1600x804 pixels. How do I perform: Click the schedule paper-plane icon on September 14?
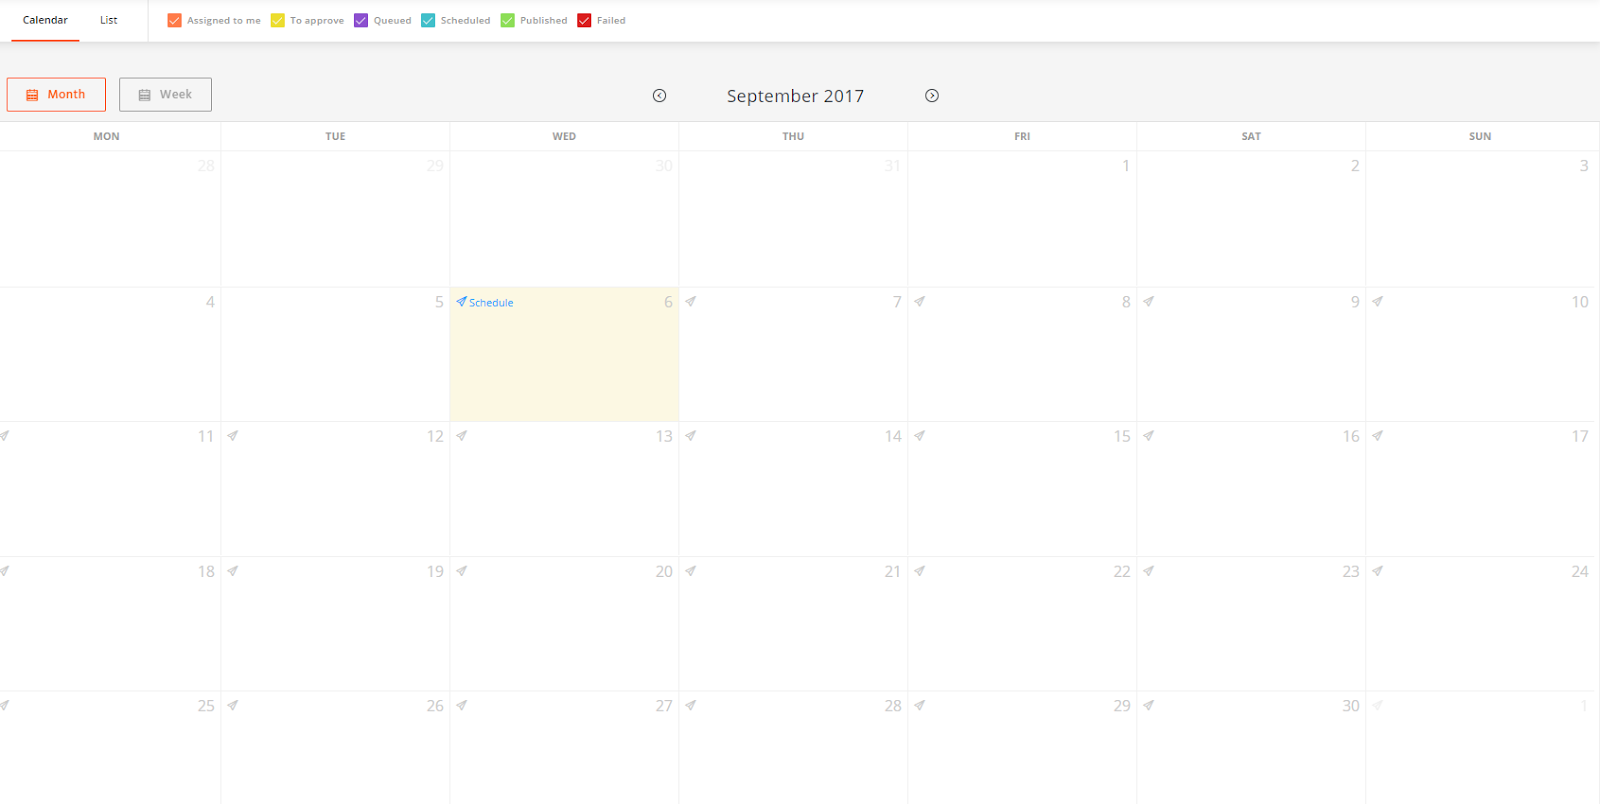click(691, 436)
